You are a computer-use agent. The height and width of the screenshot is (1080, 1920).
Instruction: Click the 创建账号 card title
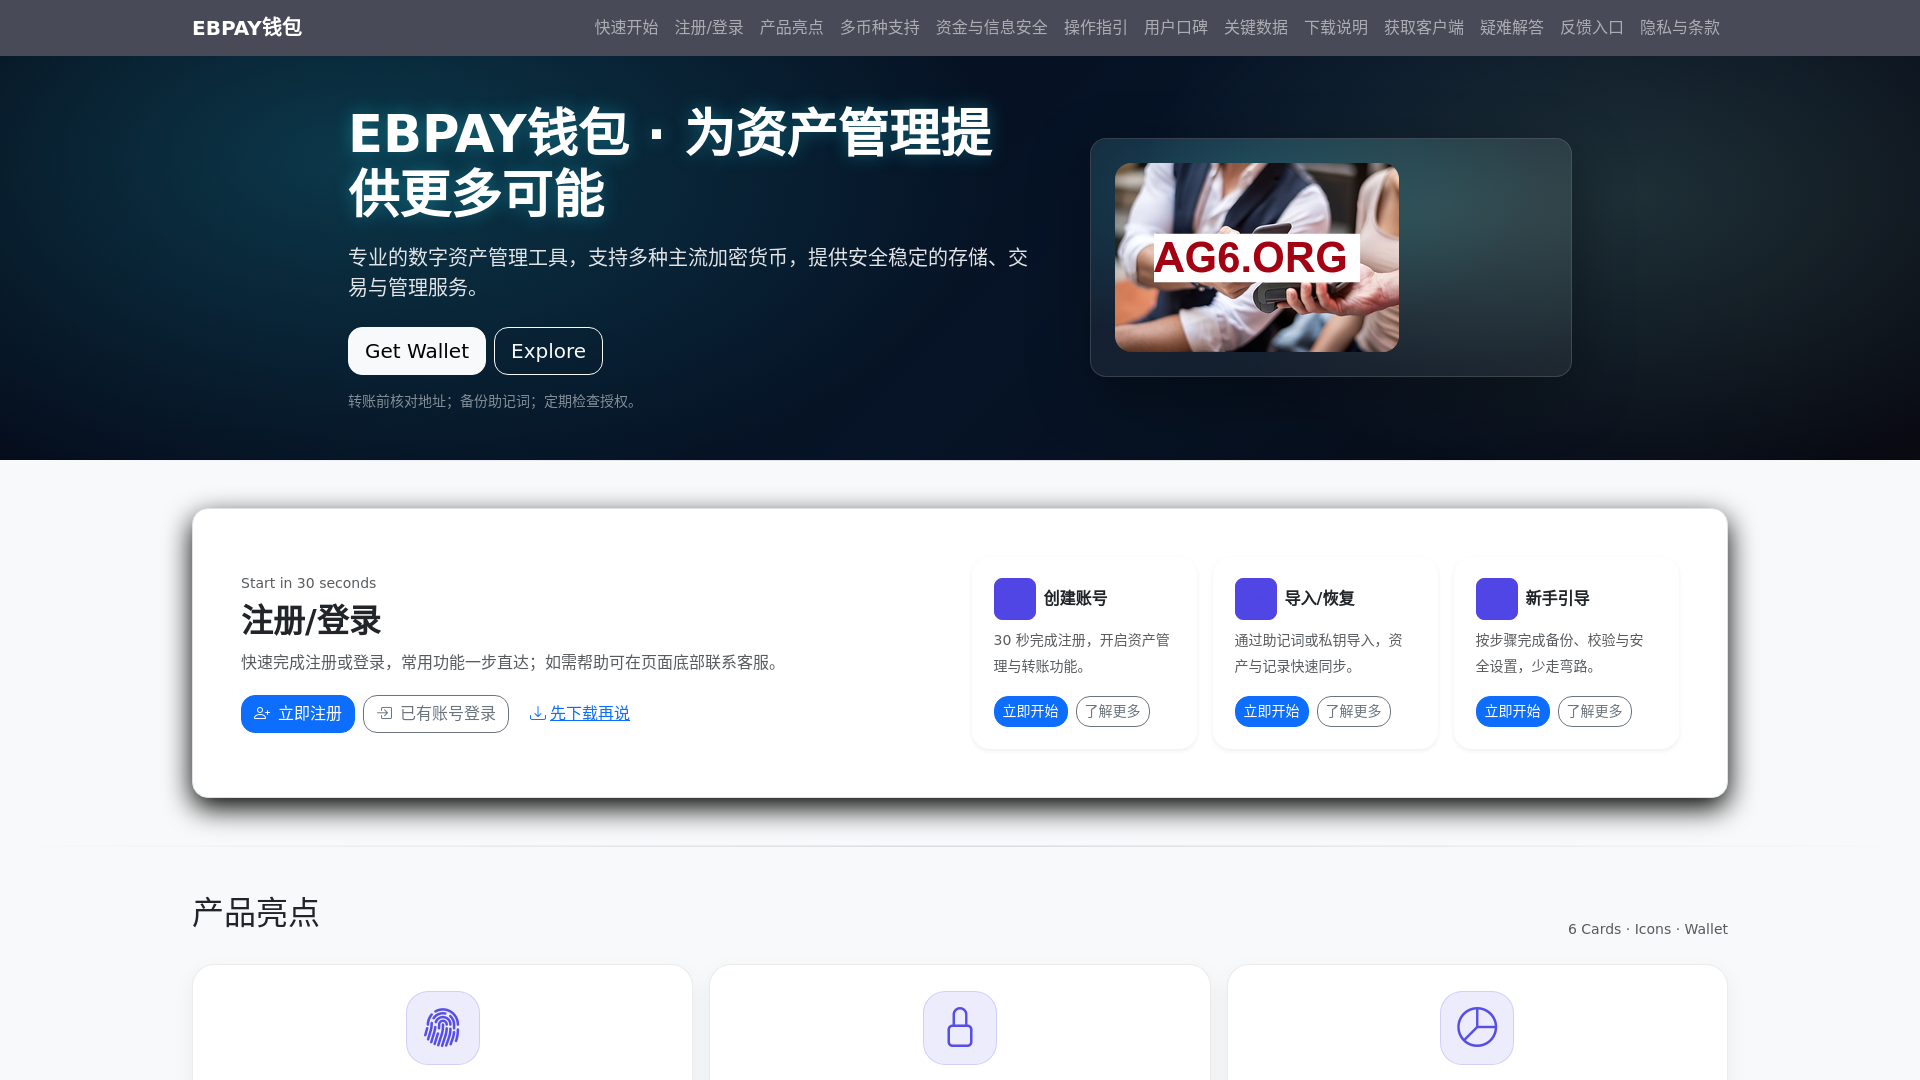click(x=1076, y=599)
